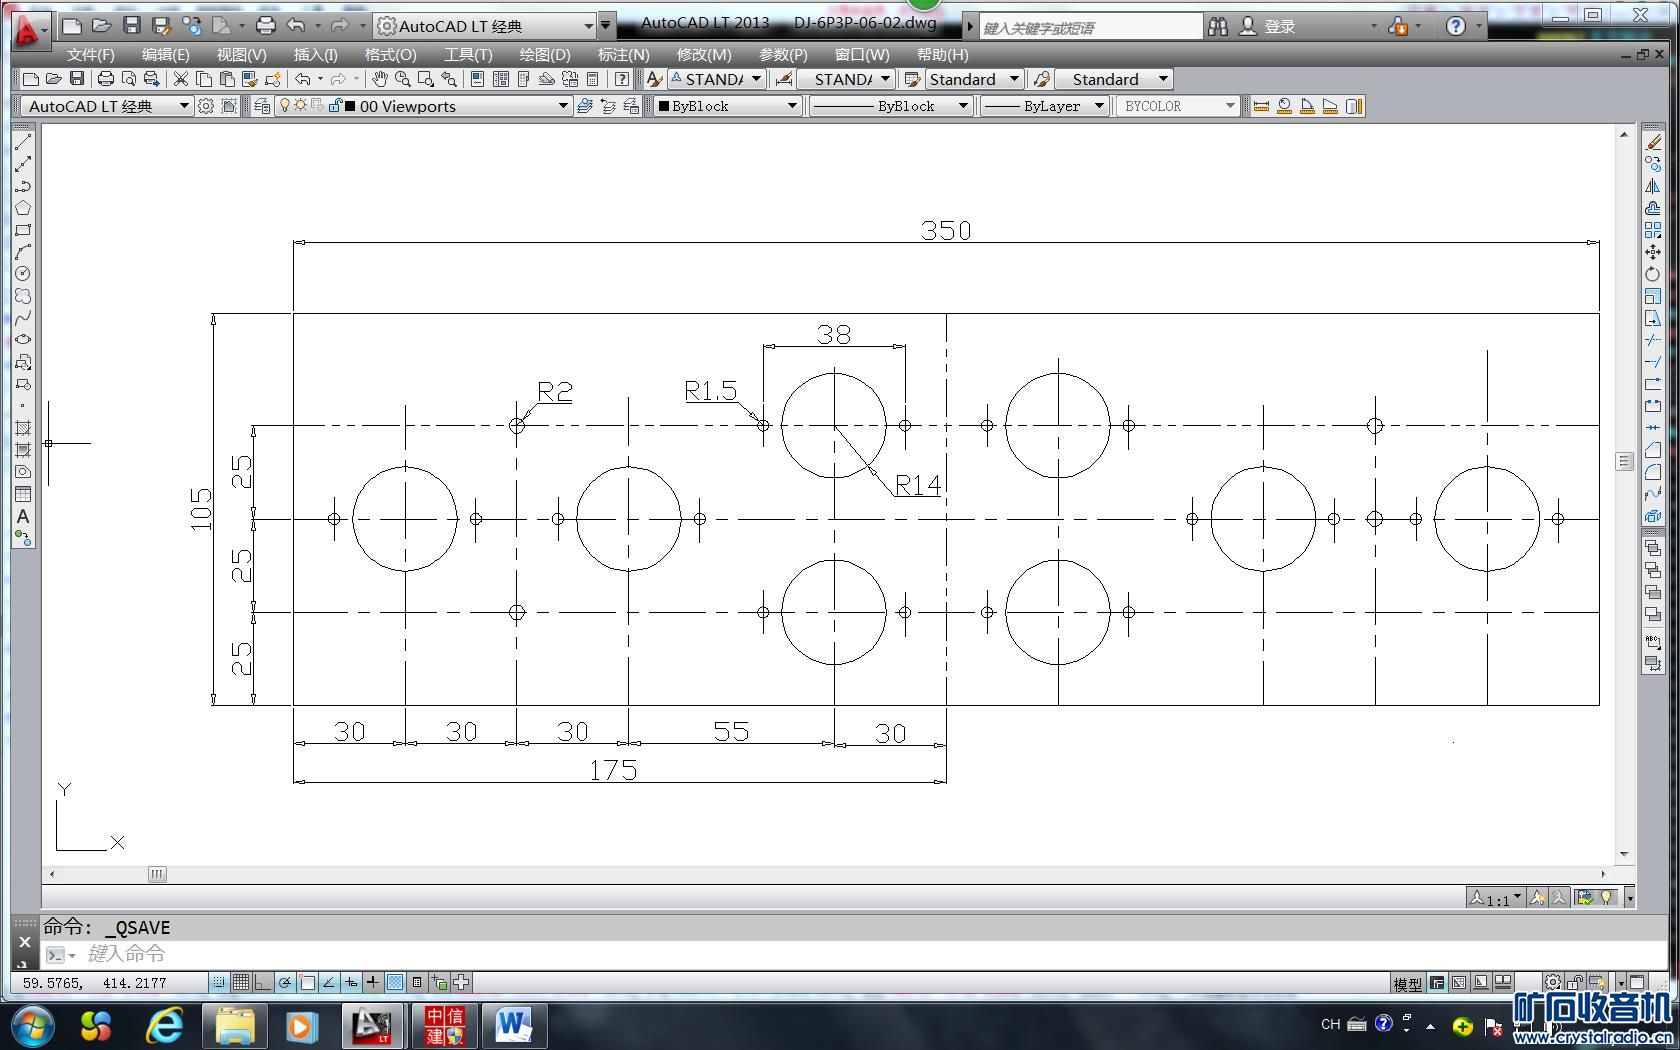Viewport: 1680px width, 1050px height.
Task: Click the 模型 model space button
Action: click(x=1407, y=984)
